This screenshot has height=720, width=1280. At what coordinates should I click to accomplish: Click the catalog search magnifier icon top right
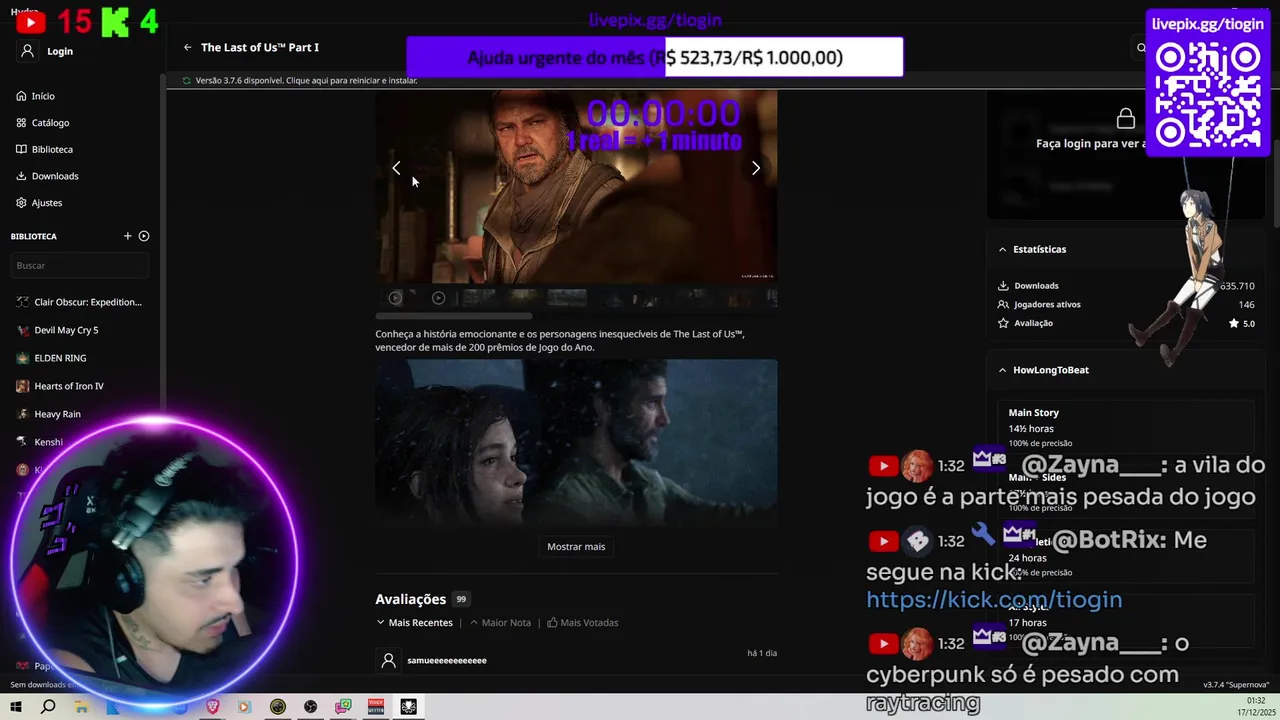[1141, 48]
